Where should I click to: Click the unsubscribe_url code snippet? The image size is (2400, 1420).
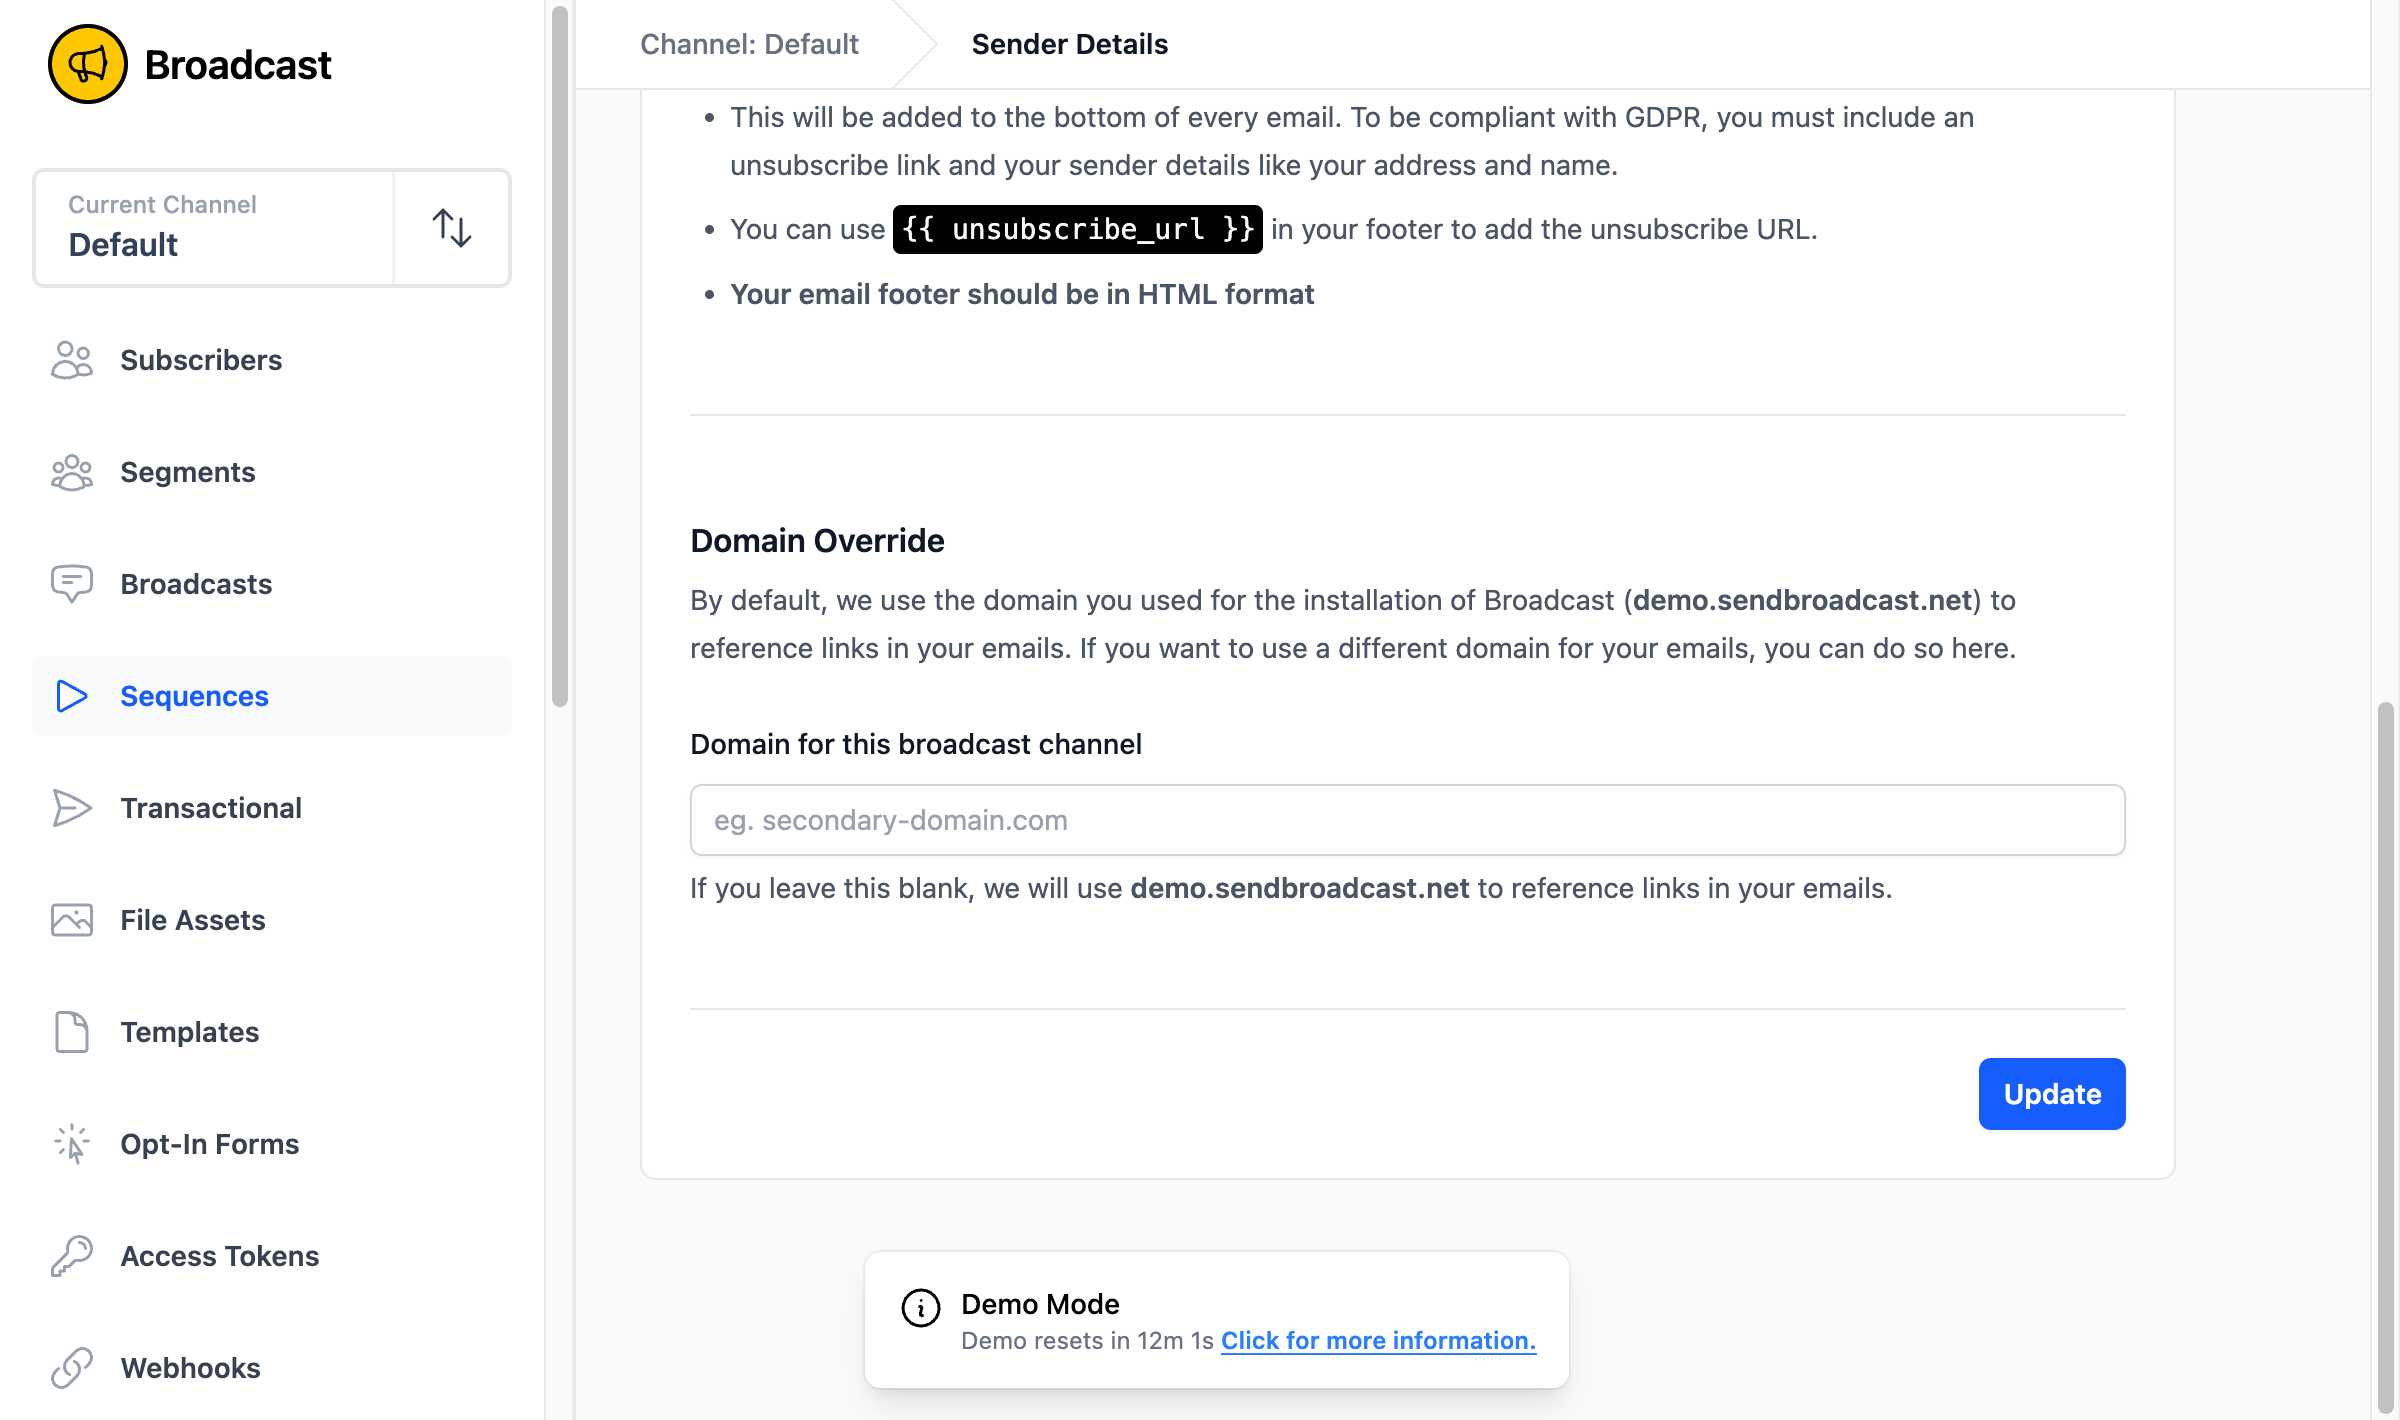1077,229
